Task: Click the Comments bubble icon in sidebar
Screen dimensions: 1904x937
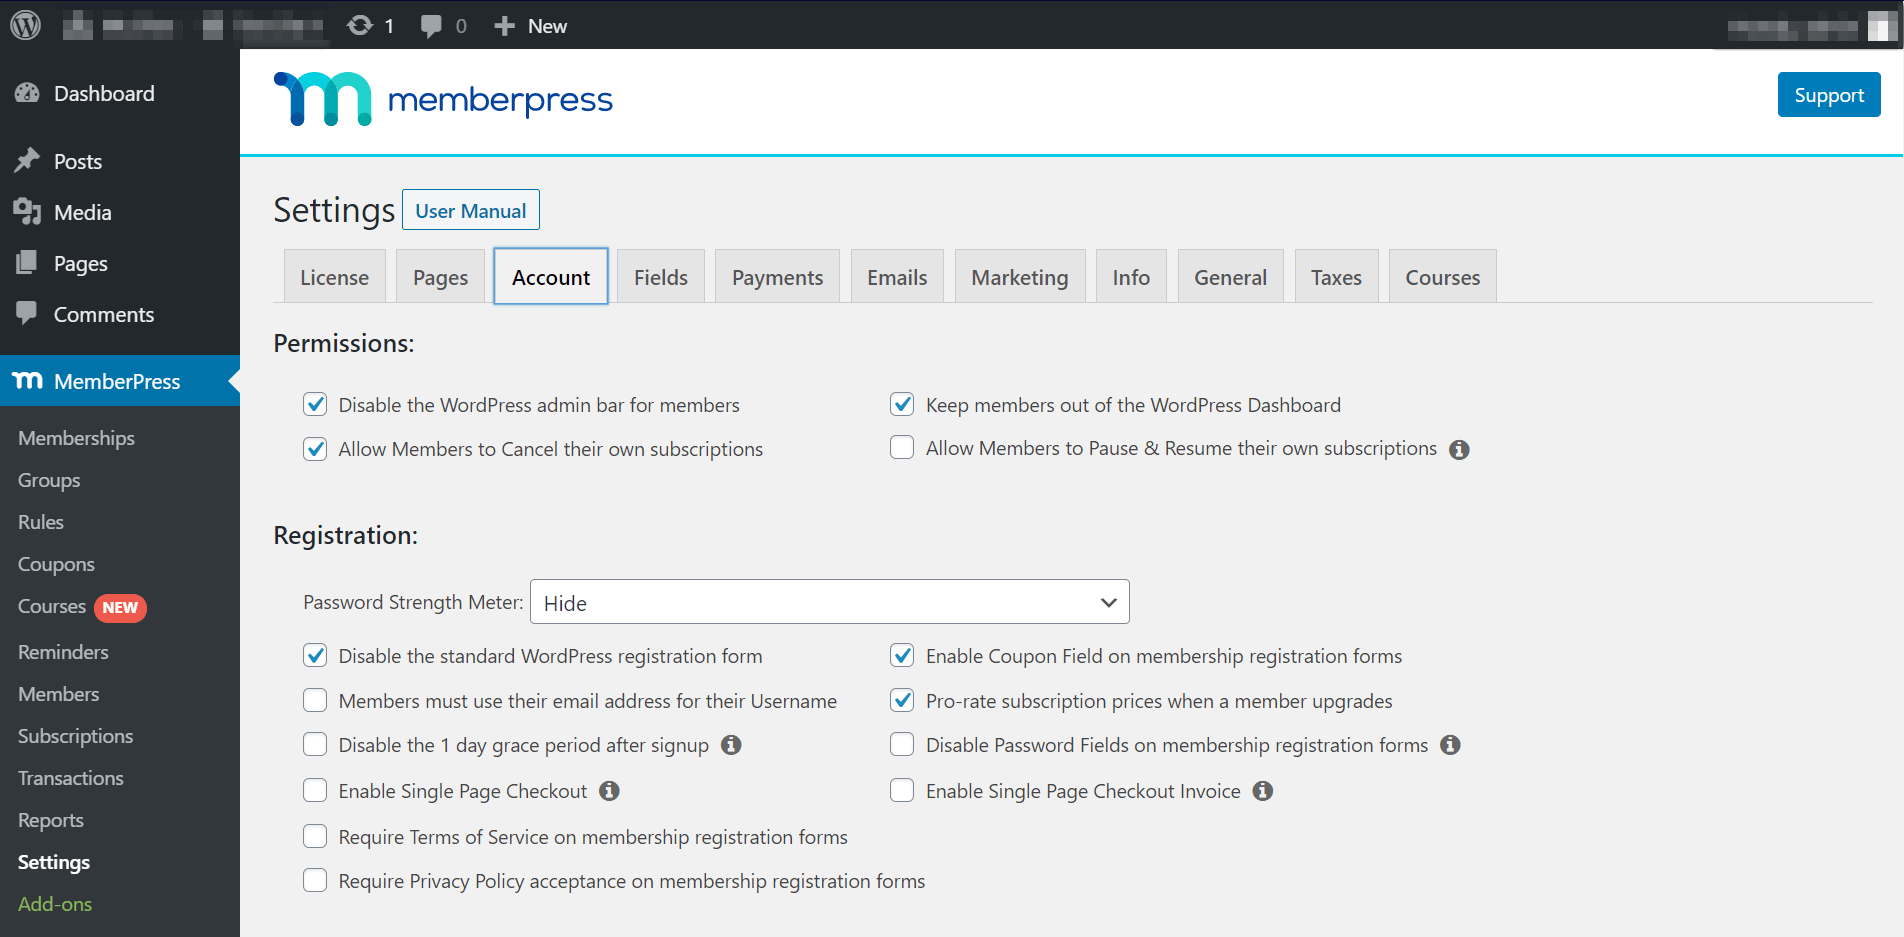Action: click(27, 313)
